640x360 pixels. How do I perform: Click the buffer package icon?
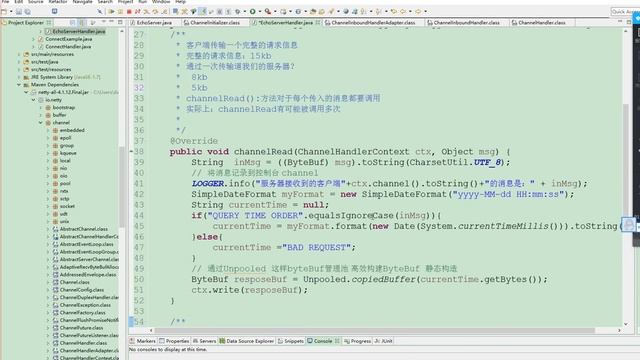(x=48, y=115)
